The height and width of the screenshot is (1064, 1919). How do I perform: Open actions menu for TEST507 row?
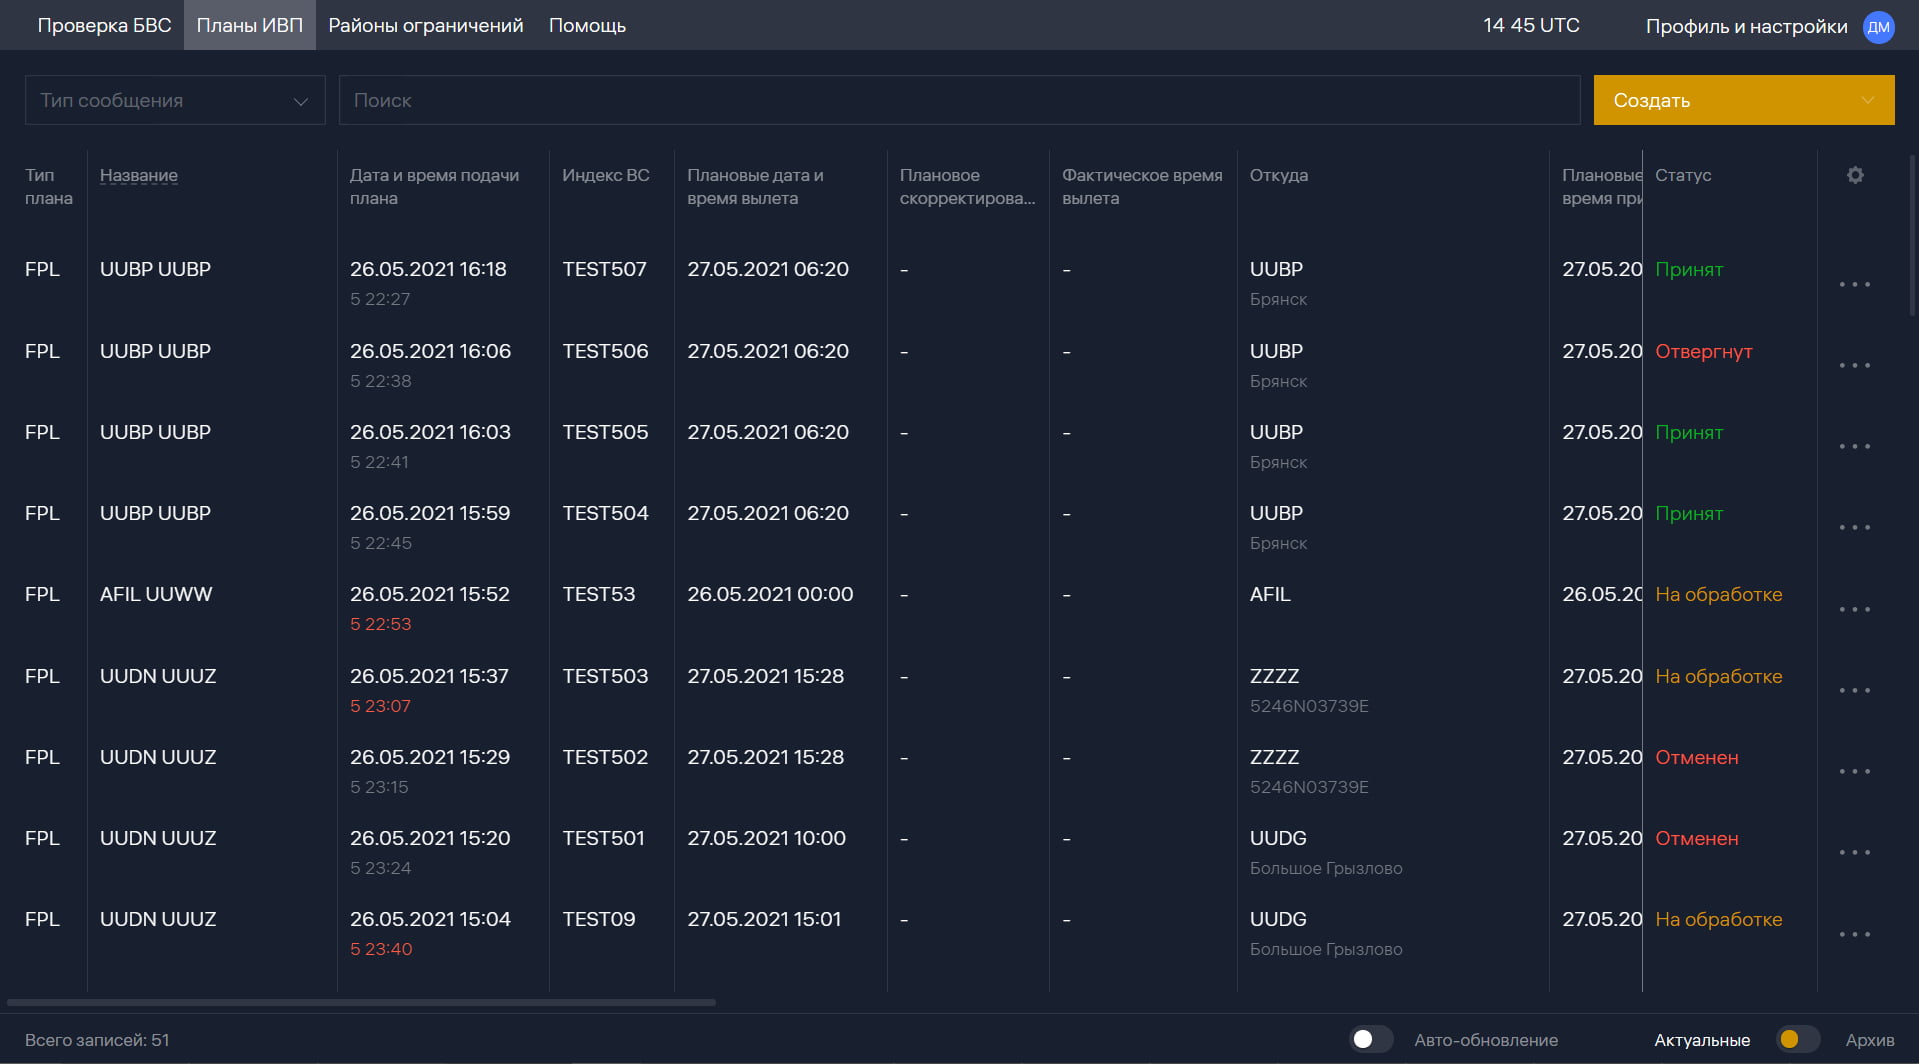pyautogui.click(x=1854, y=285)
